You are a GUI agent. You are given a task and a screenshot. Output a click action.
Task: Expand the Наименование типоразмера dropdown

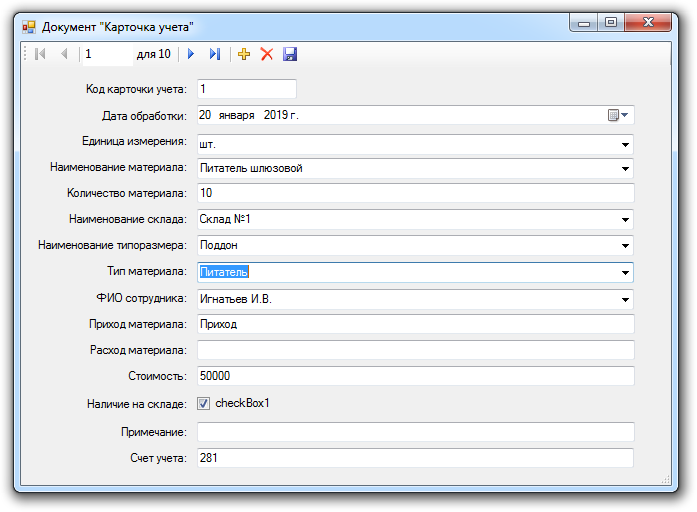point(625,245)
